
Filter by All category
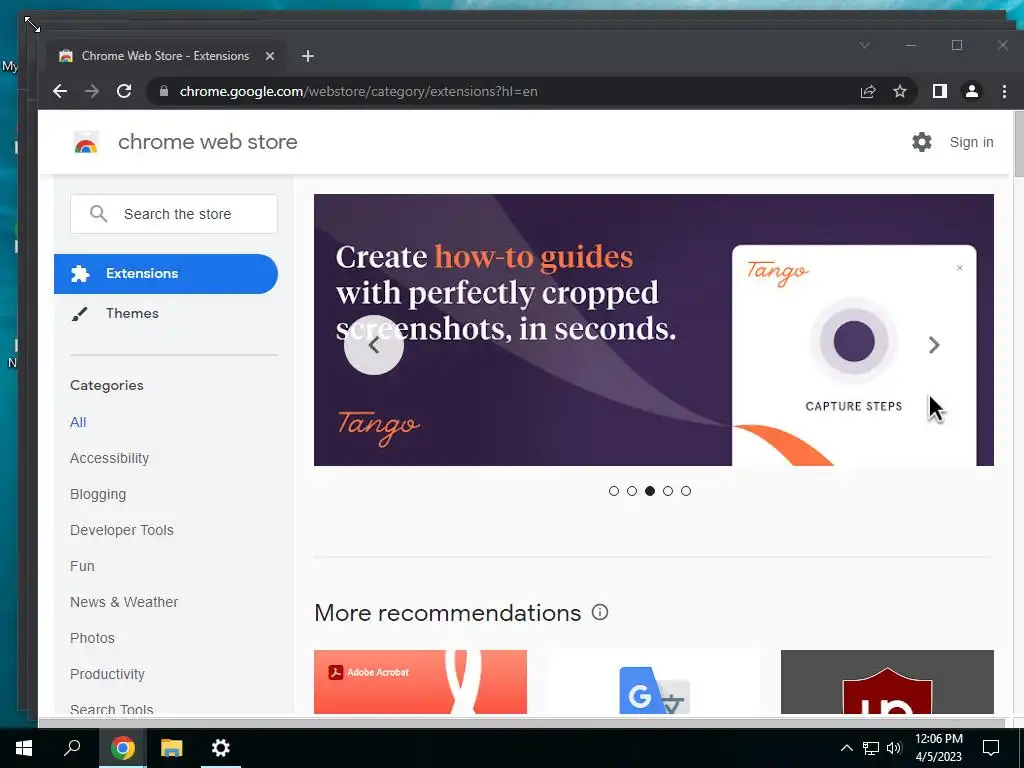(78, 422)
